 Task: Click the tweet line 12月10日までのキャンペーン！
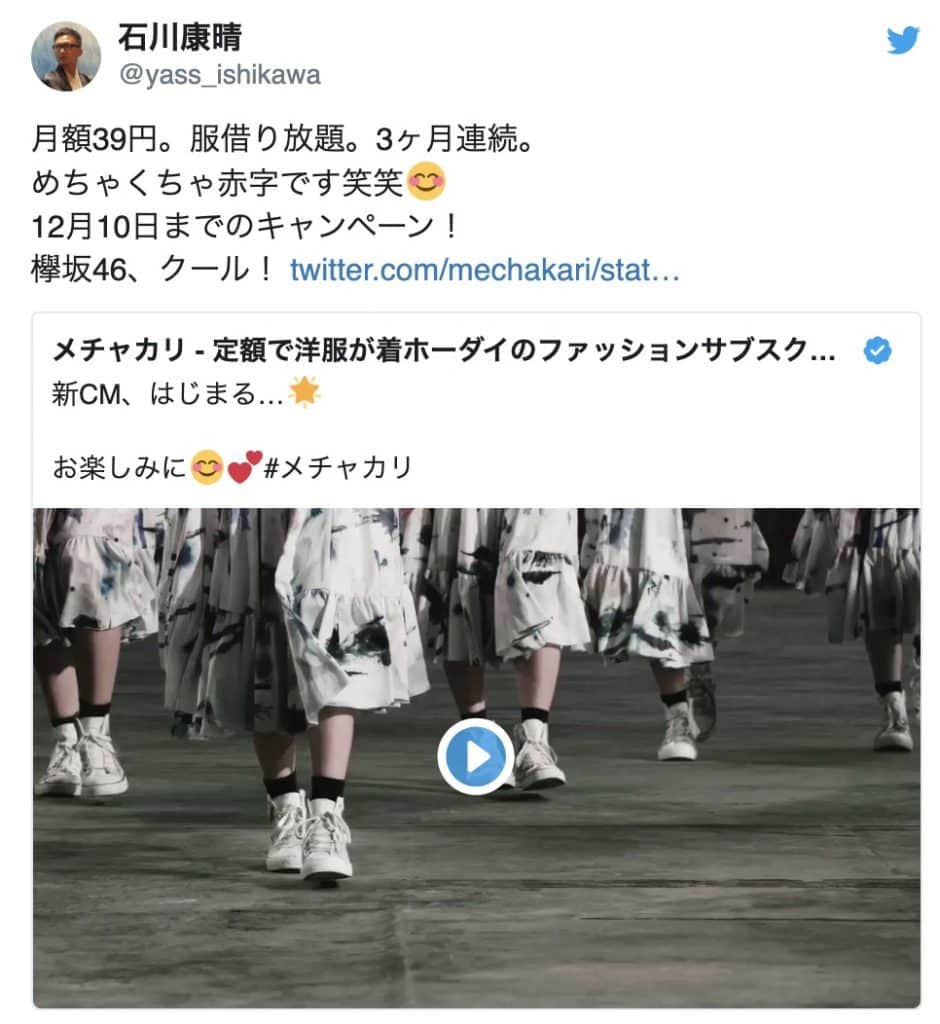point(246,226)
